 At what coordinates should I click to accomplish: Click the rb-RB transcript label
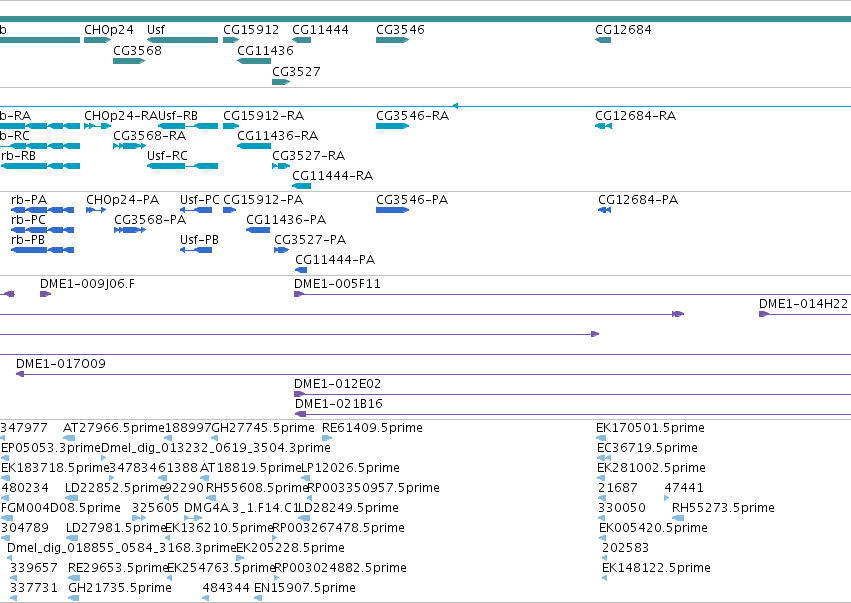tap(18, 156)
